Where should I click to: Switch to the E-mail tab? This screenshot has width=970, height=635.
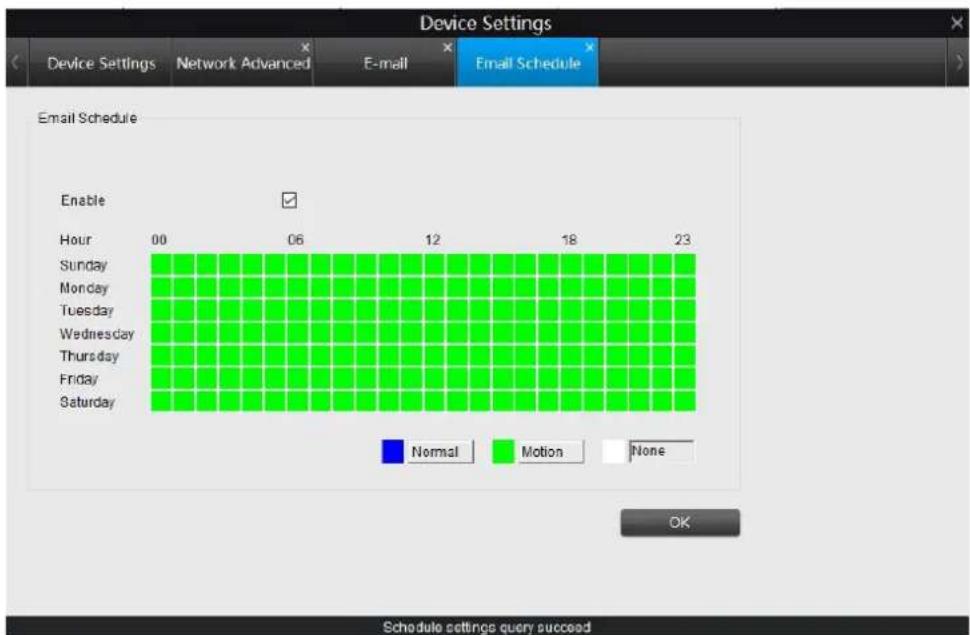pyautogui.click(x=385, y=63)
